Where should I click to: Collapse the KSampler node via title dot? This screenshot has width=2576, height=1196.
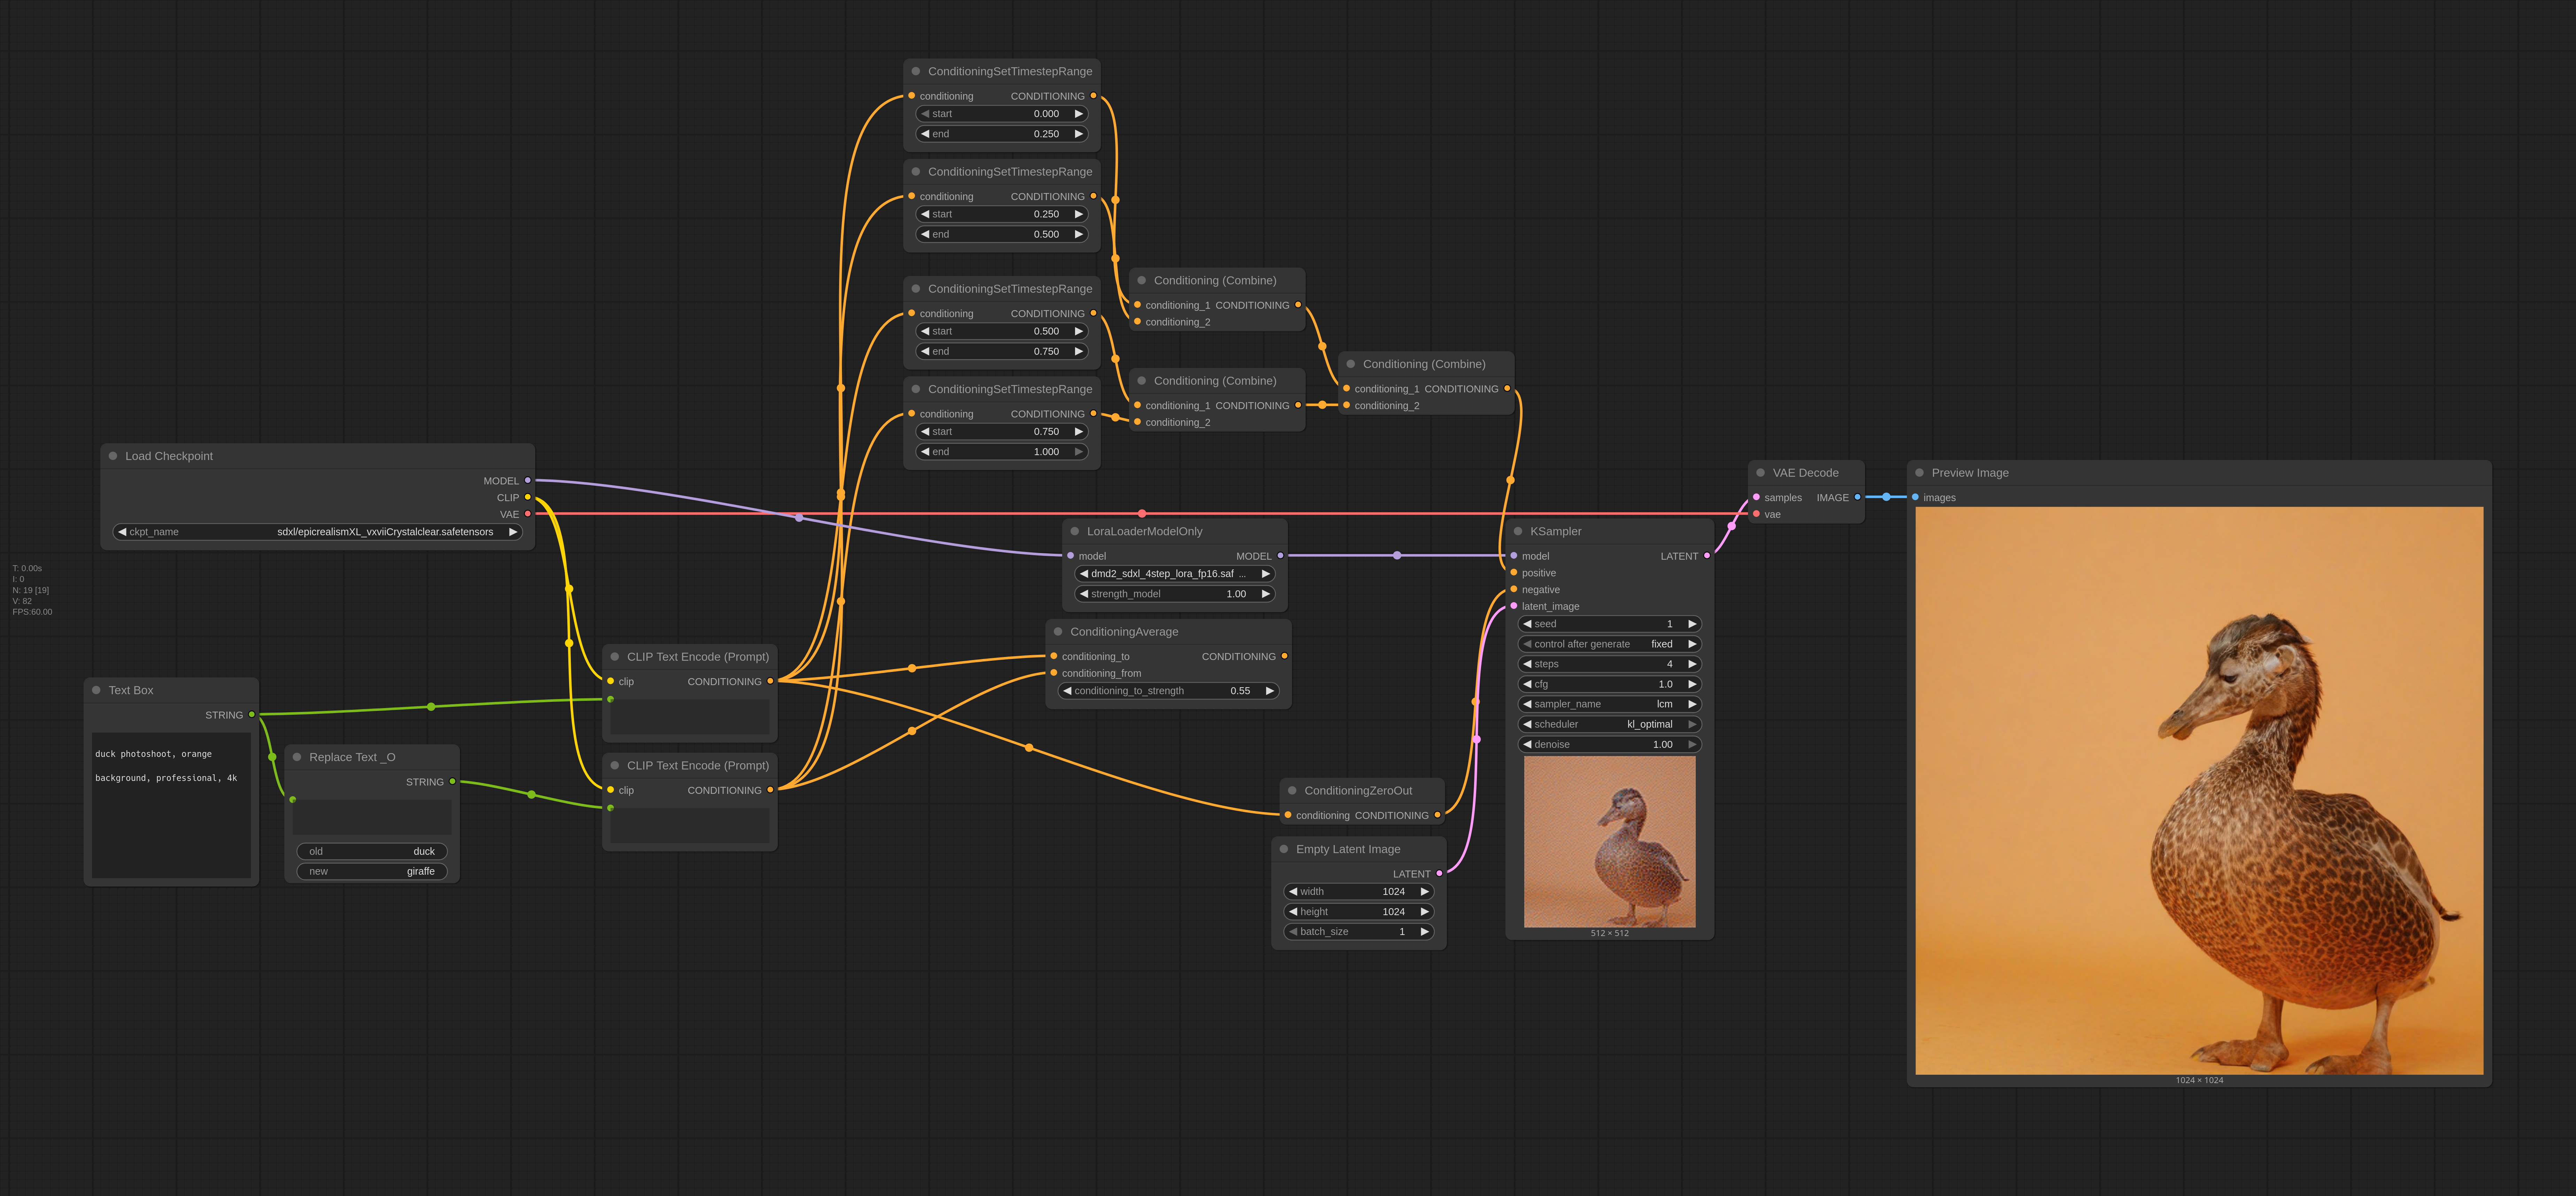click(1518, 531)
